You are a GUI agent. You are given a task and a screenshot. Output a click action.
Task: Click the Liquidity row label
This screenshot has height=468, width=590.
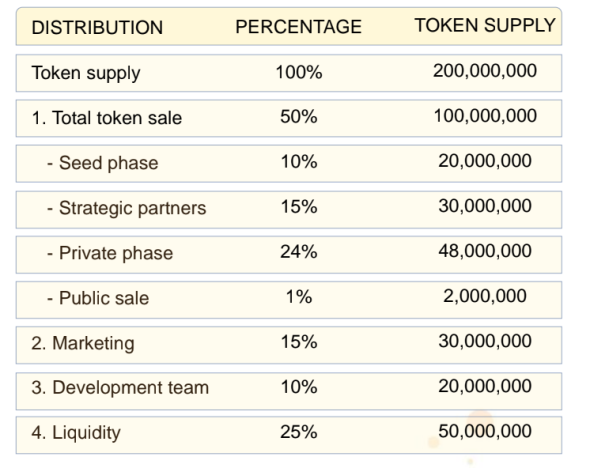pos(76,433)
